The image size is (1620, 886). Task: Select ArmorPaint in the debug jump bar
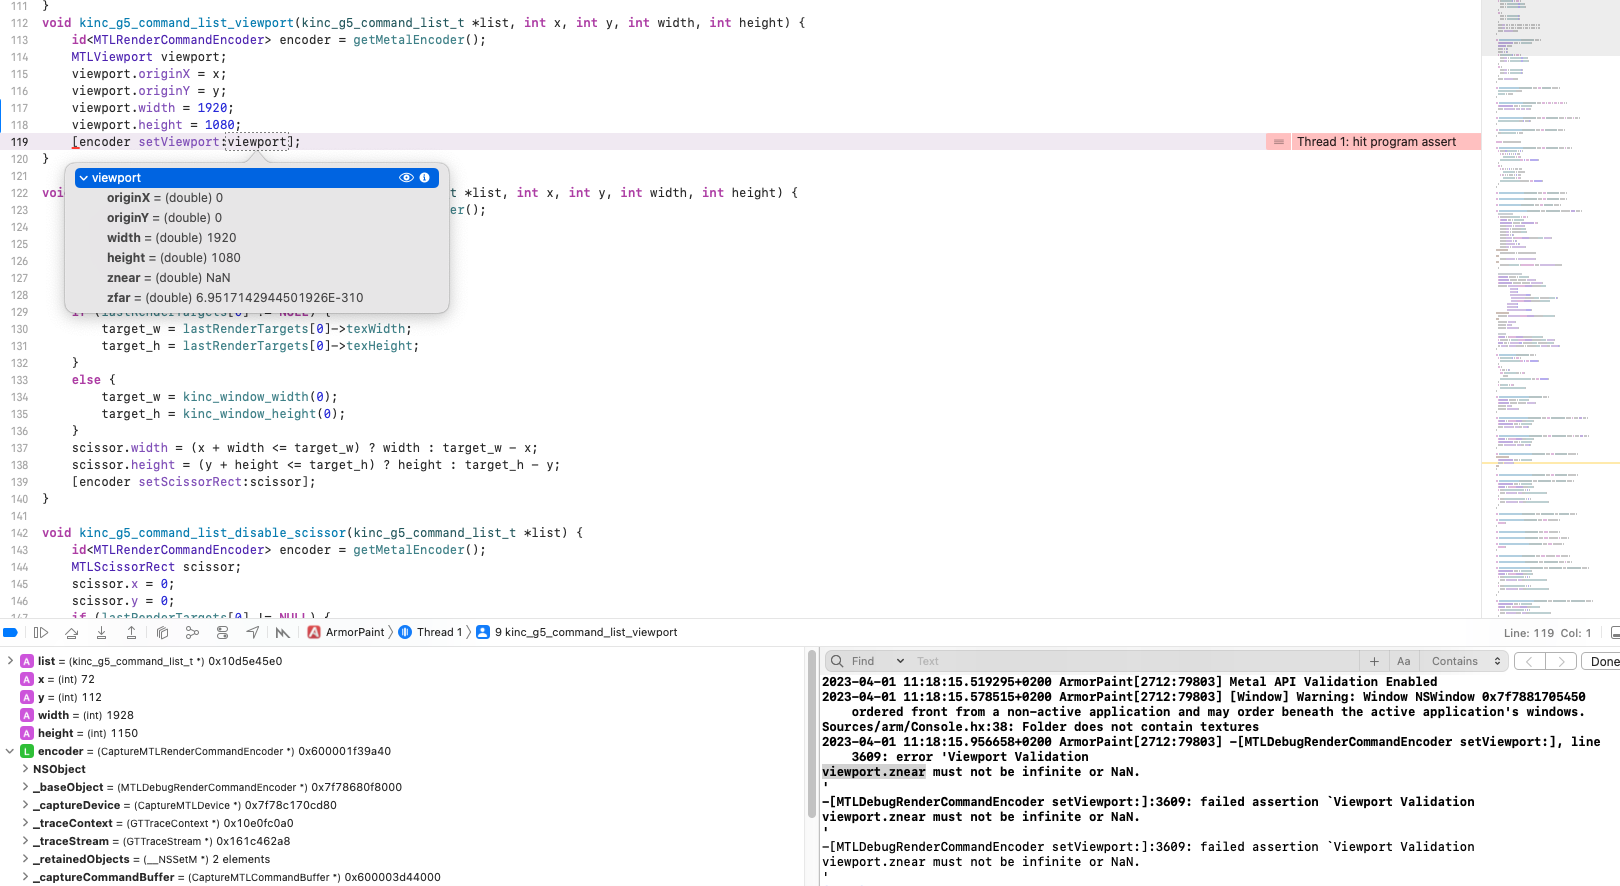[355, 632]
